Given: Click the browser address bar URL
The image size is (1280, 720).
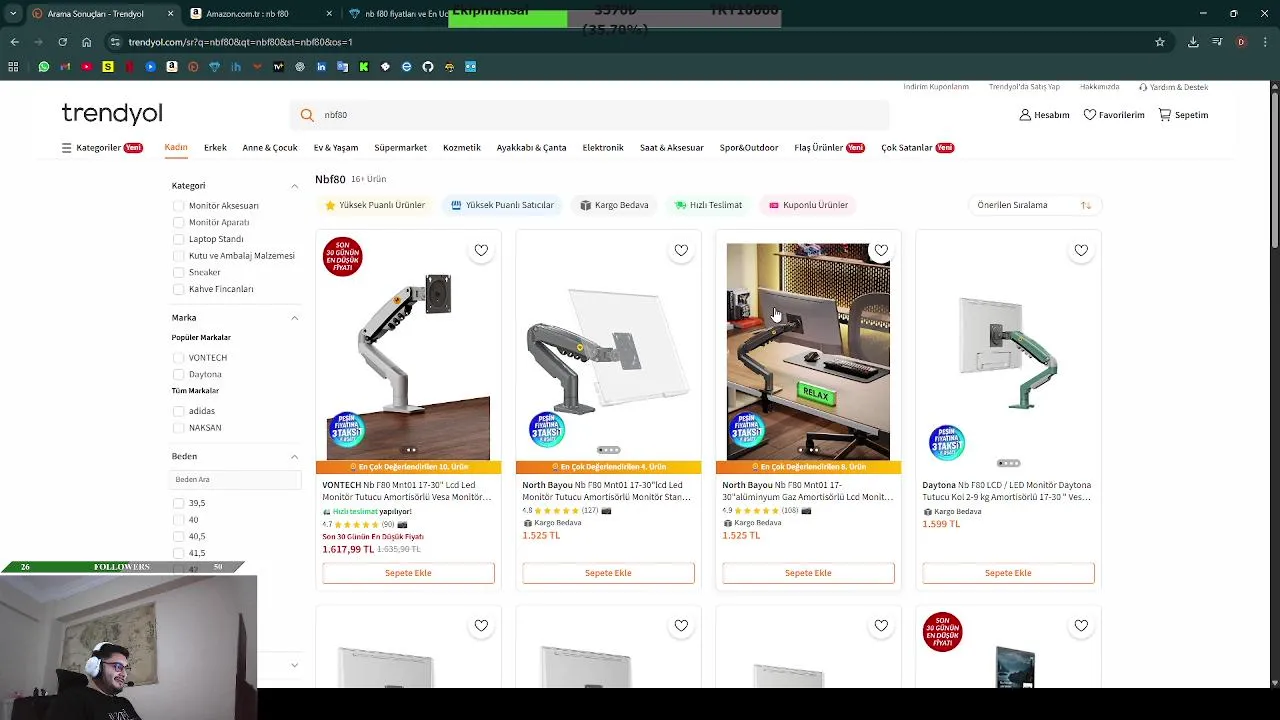Looking at the screenshot, I should click(240, 42).
